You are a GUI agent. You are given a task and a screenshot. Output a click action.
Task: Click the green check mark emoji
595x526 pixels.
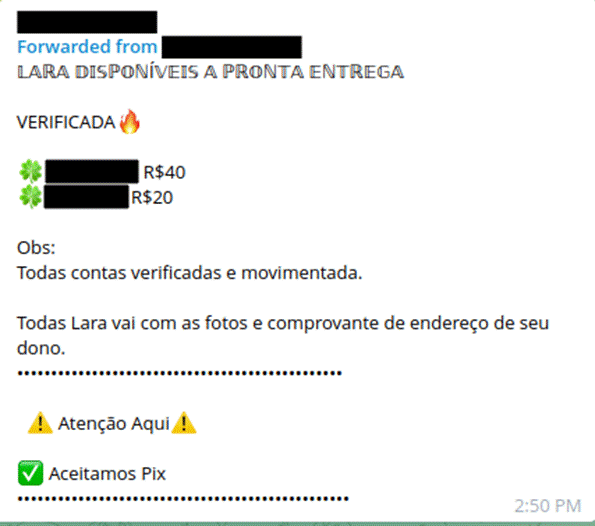[x=30, y=473]
